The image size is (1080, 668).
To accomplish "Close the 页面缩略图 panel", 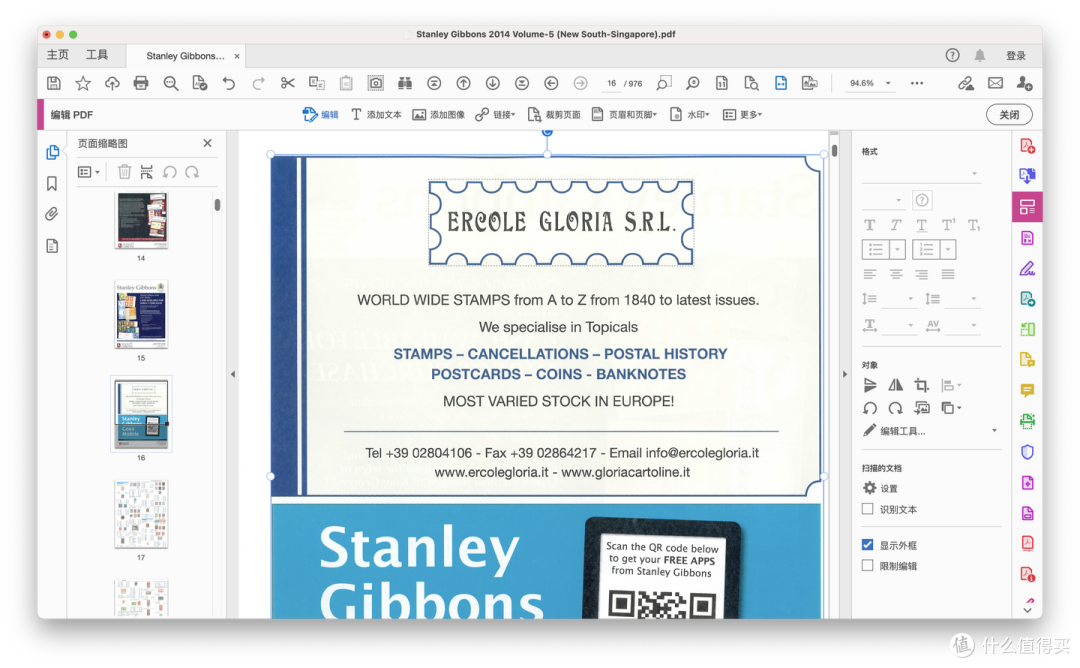I will click(x=207, y=143).
